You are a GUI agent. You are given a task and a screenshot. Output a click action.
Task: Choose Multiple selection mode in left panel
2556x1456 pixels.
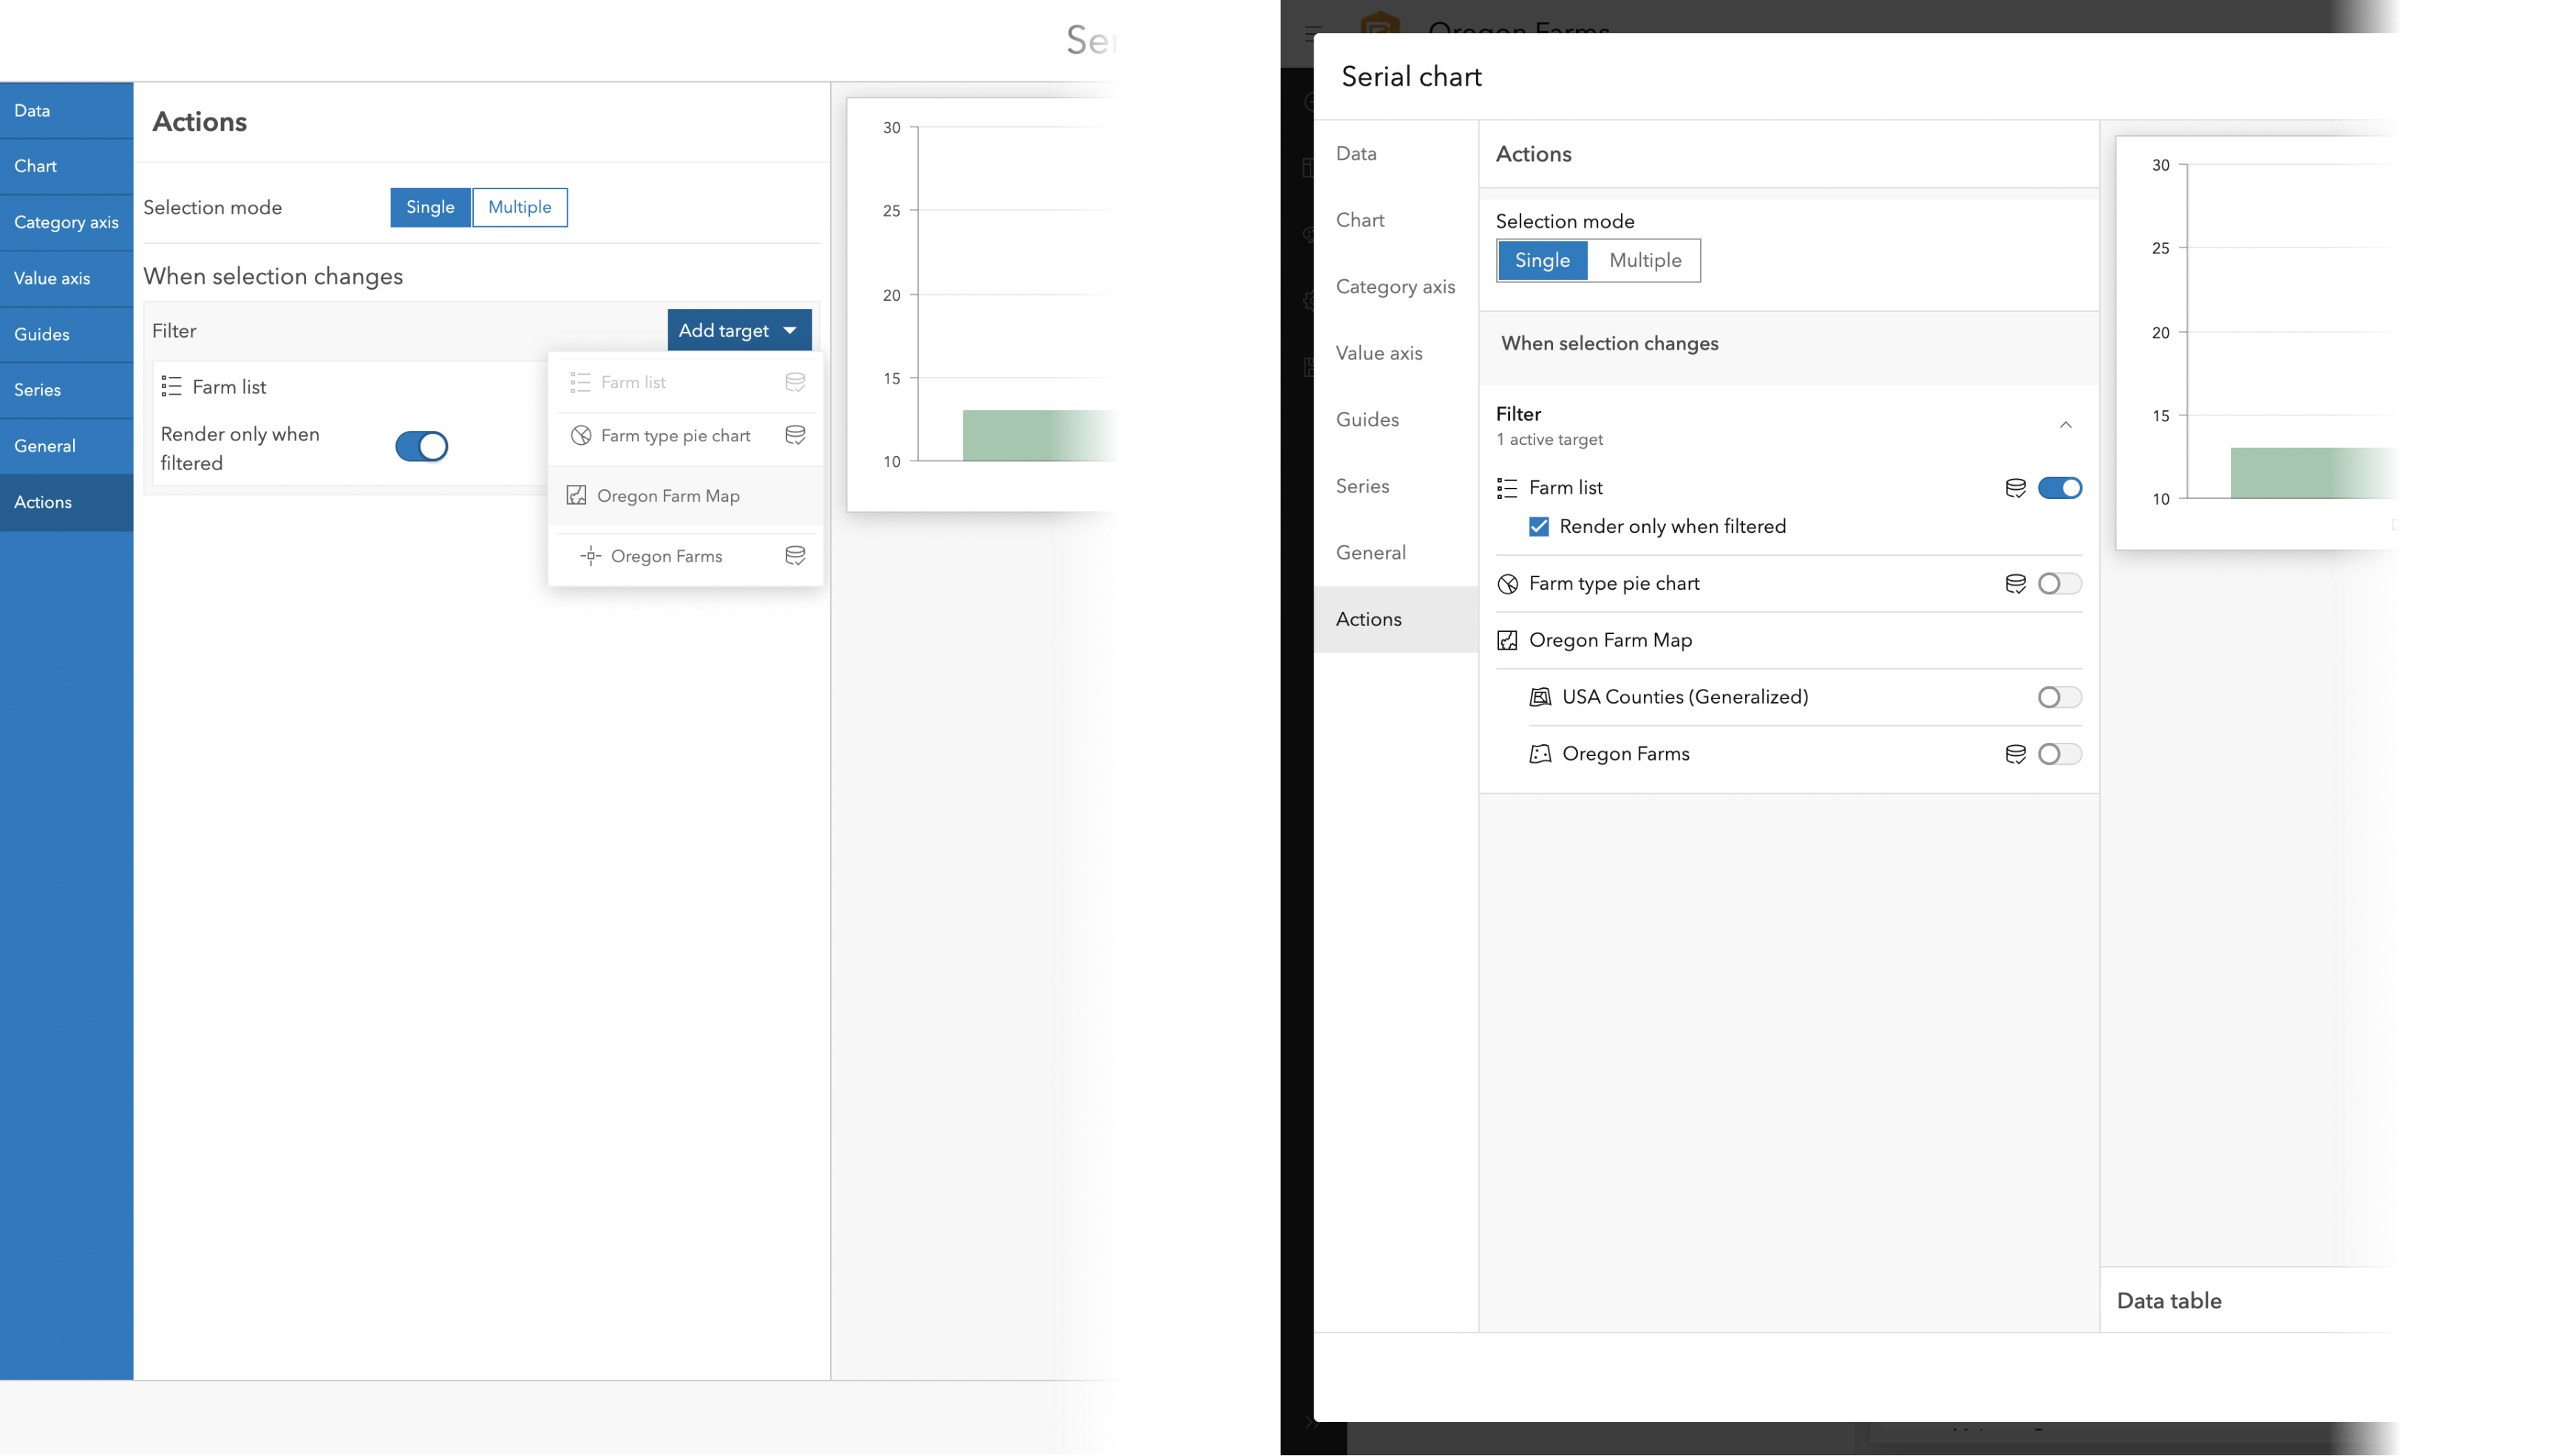pyautogui.click(x=519, y=207)
